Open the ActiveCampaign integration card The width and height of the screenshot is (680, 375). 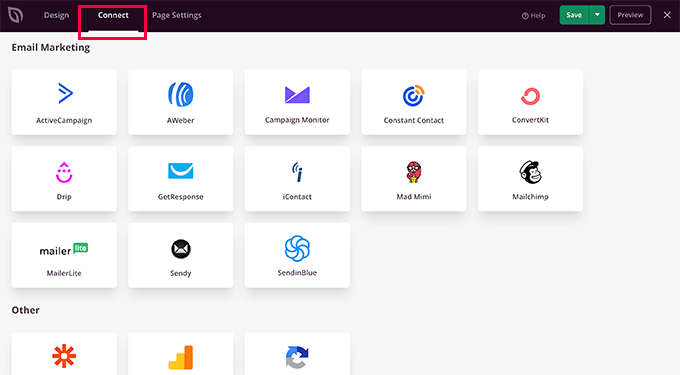[64, 102]
